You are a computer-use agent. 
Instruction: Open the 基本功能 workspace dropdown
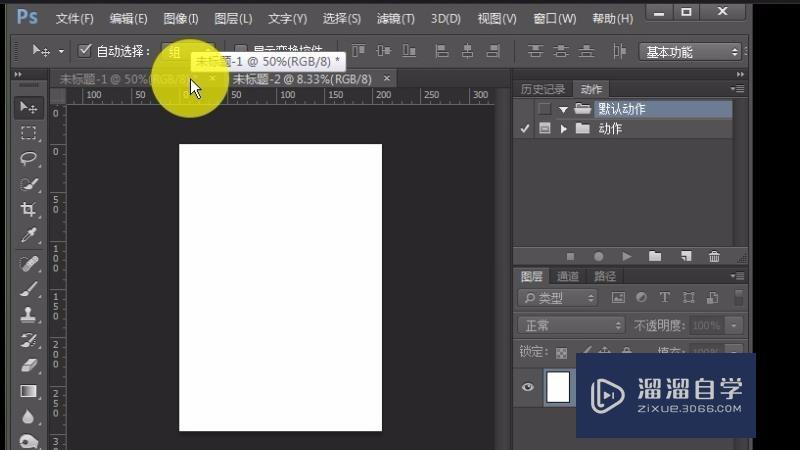click(x=692, y=52)
